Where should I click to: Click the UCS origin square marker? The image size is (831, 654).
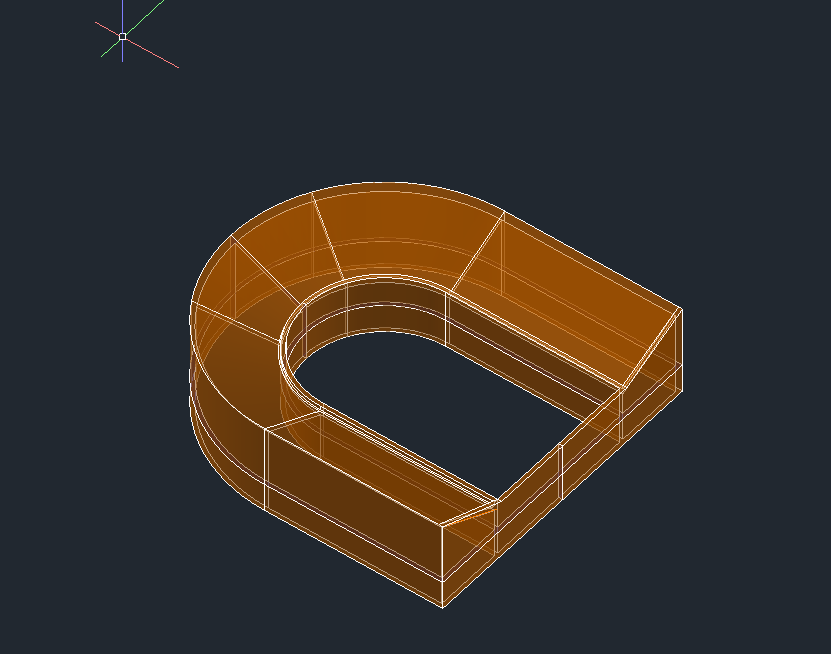click(x=122, y=37)
